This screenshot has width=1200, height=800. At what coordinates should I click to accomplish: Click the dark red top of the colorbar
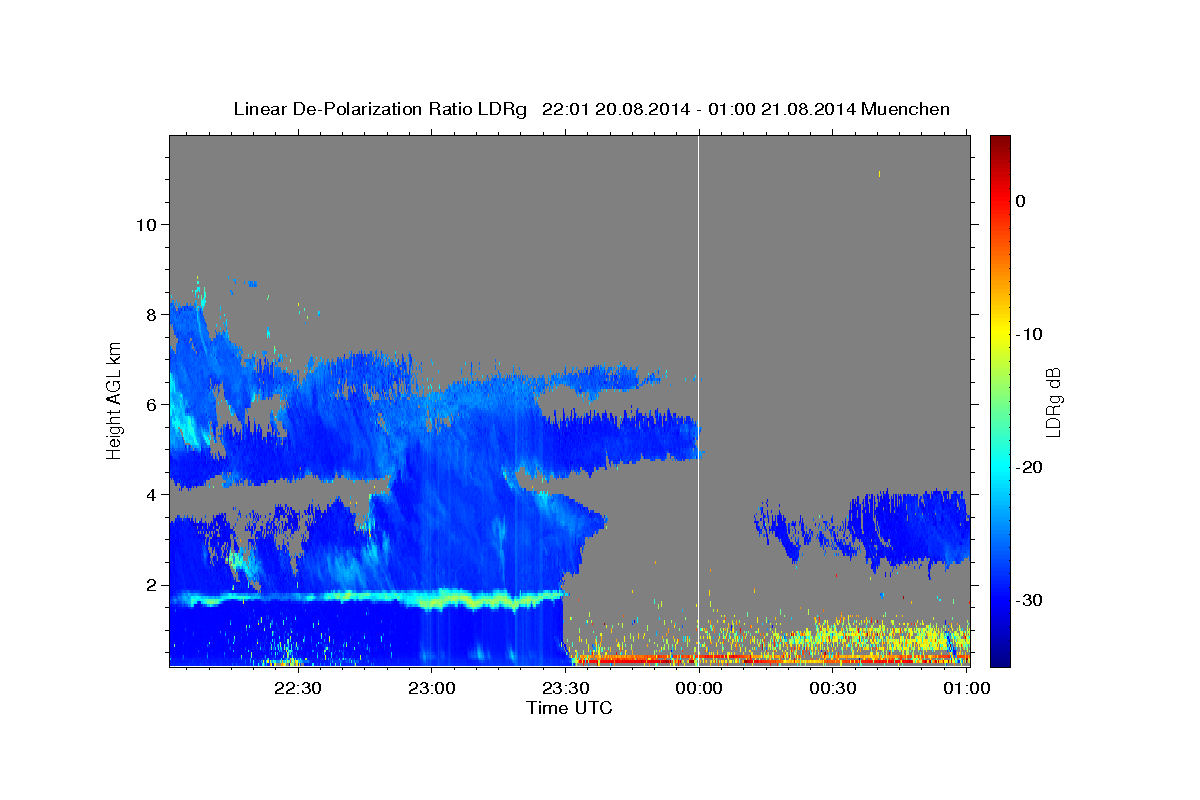(1000, 143)
